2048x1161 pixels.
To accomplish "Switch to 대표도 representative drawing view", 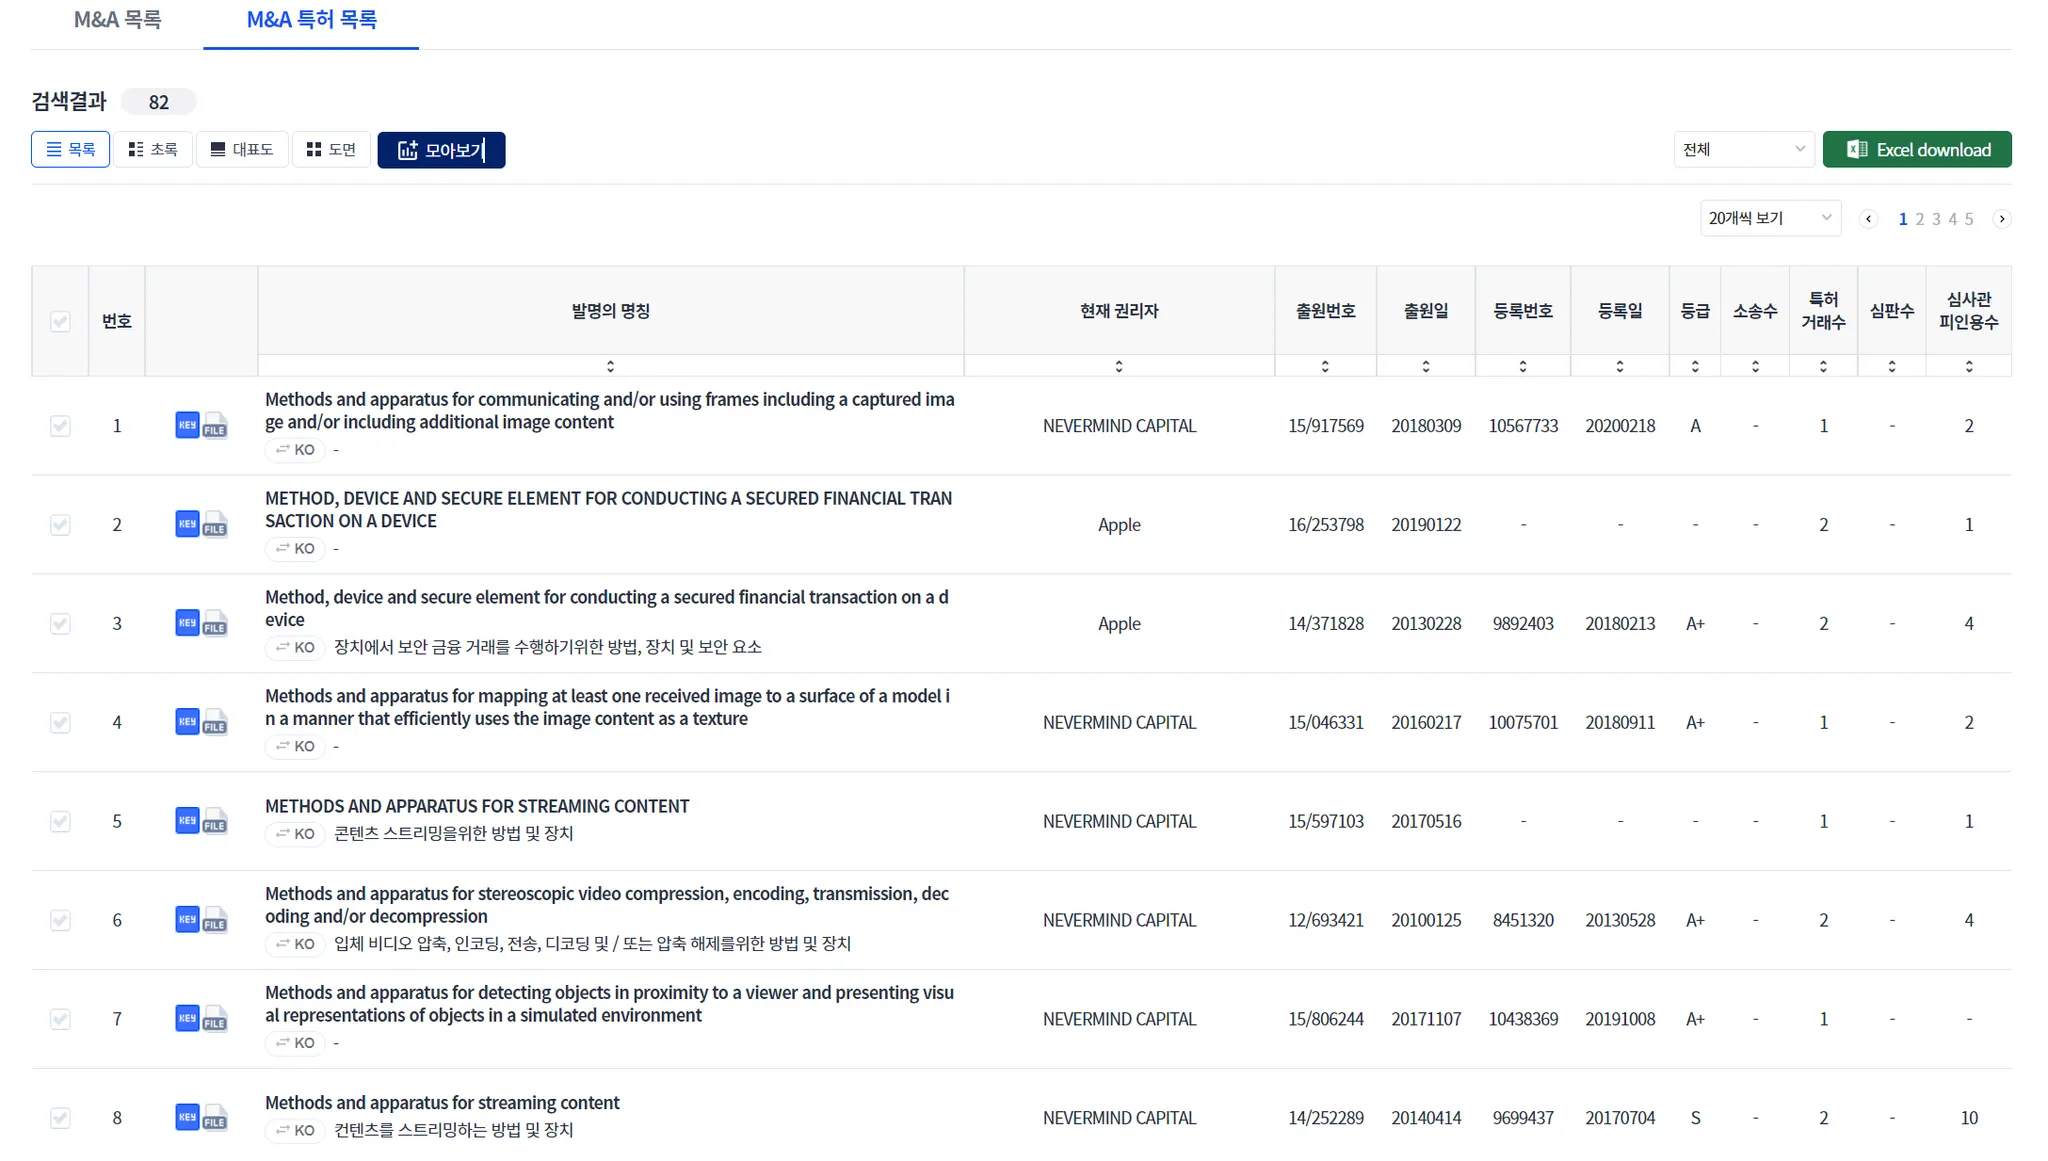I will click(x=242, y=150).
